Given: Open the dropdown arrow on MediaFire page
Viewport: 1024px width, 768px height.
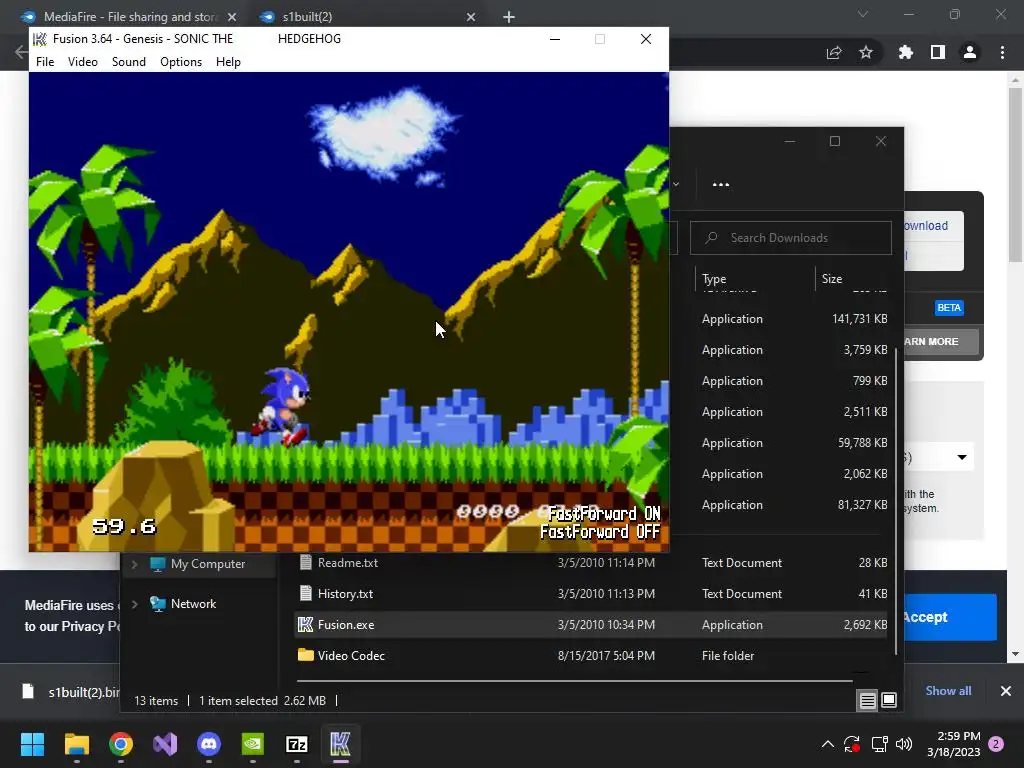Looking at the screenshot, I should click(962, 457).
